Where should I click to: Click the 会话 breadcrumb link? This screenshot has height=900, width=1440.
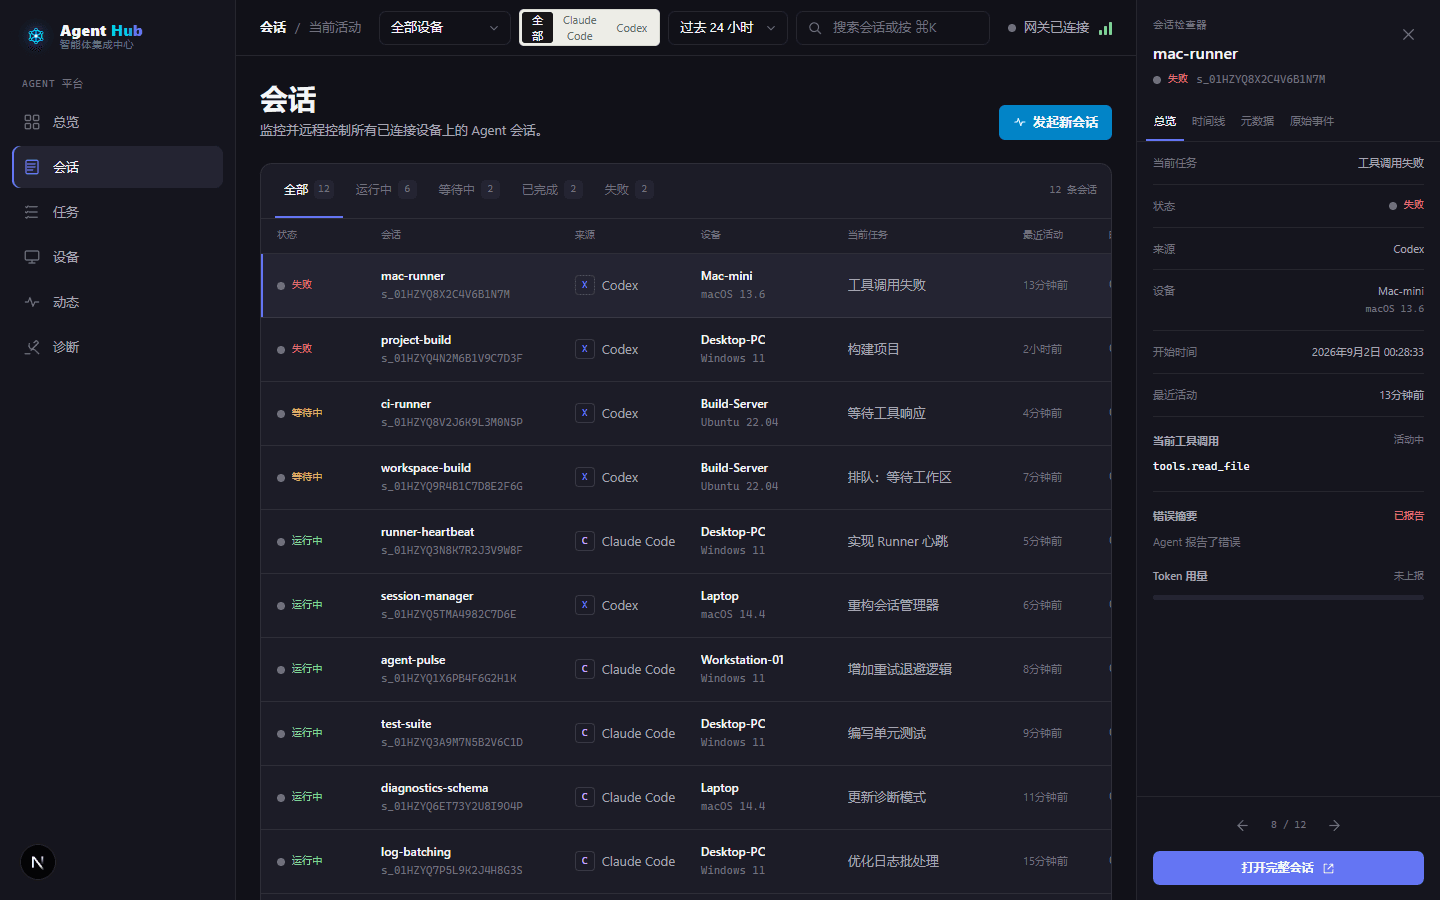tap(273, 28)
